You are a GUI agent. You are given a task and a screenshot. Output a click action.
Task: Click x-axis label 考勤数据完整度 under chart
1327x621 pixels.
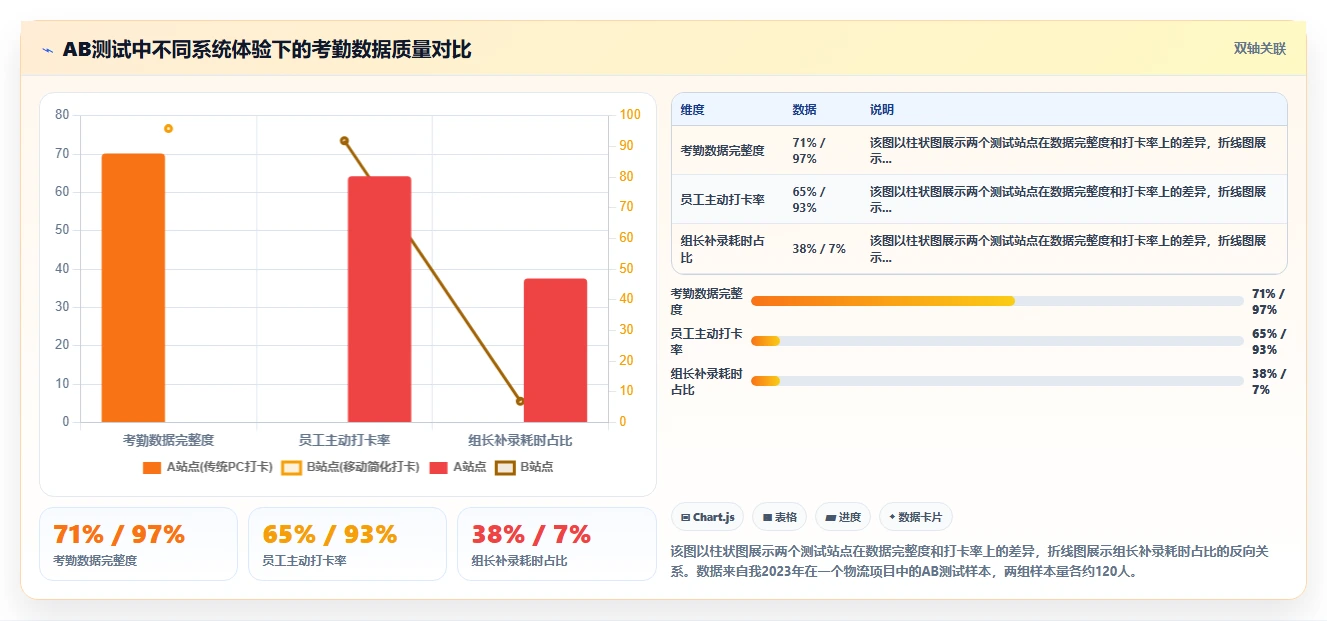tap(168, 440)
